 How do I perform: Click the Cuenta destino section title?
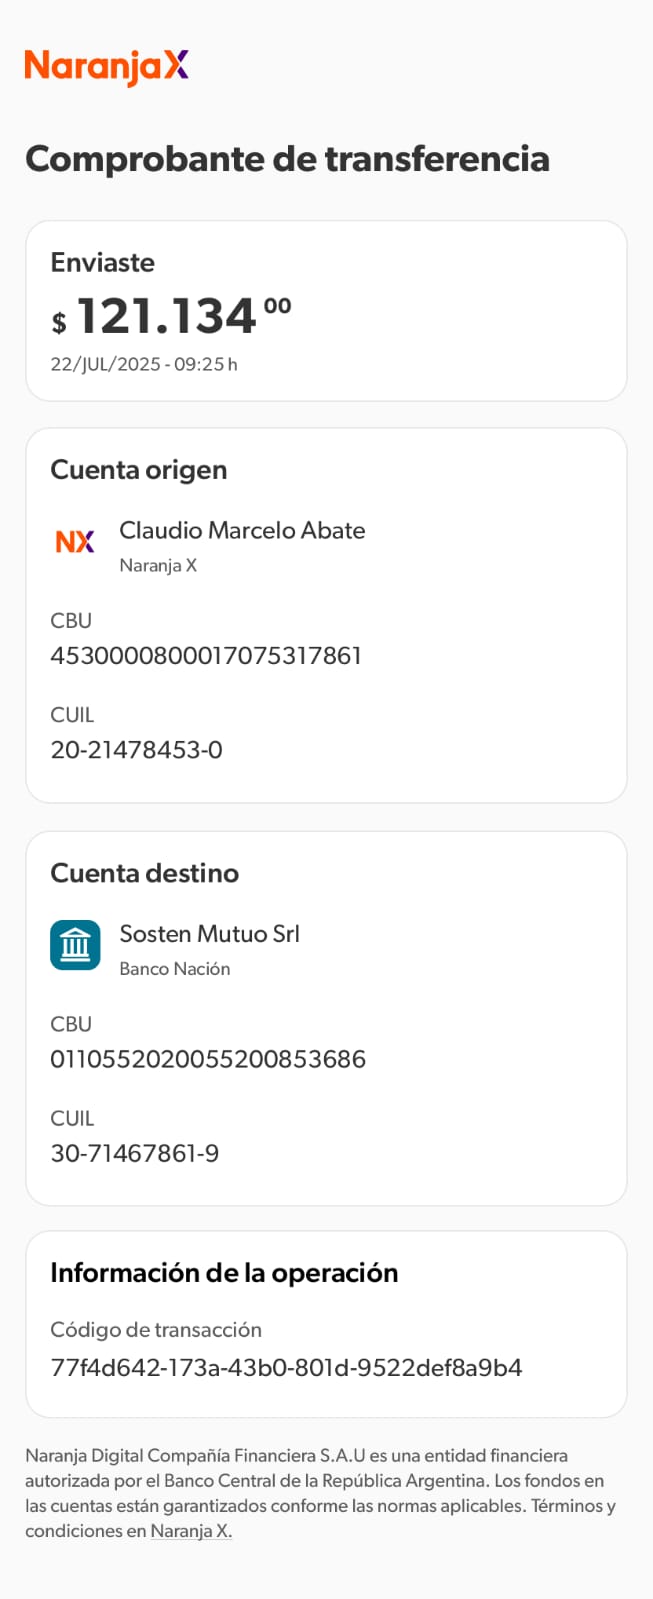pos(145,873)
